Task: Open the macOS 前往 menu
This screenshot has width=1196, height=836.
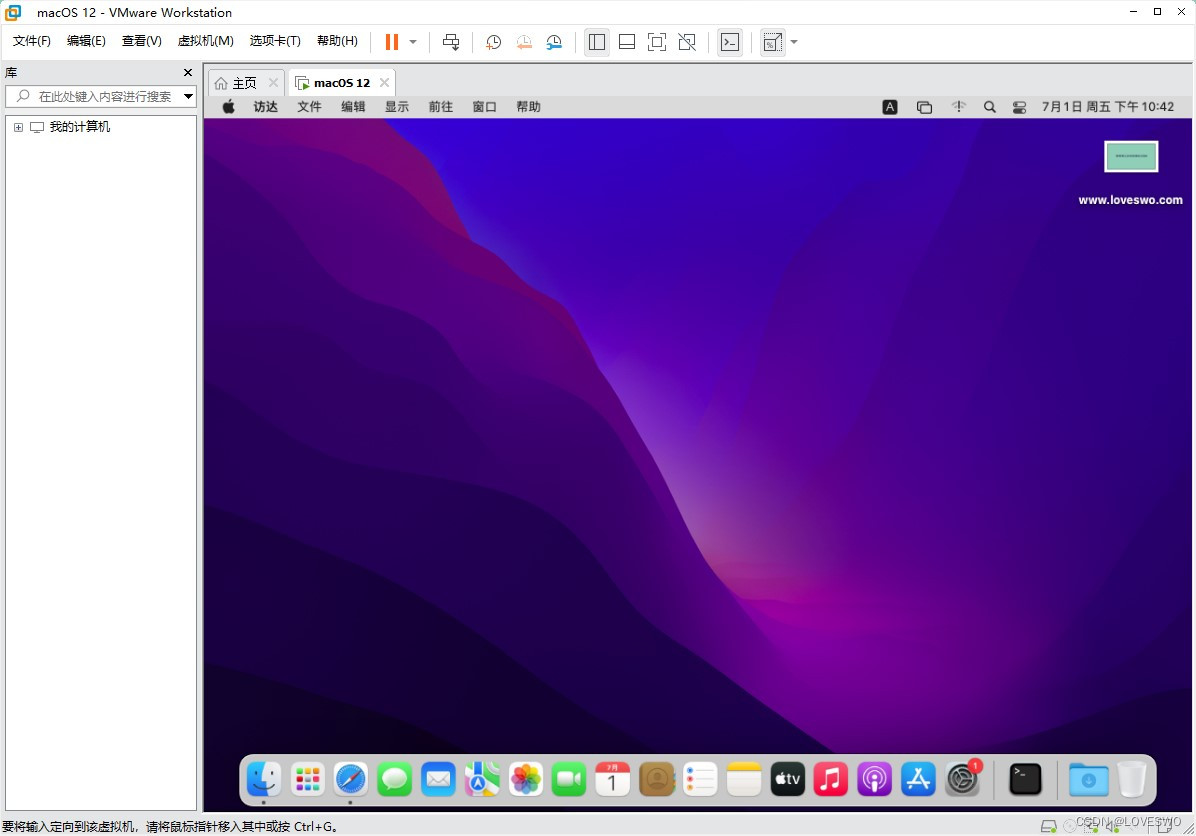Action: coord(441,107)
